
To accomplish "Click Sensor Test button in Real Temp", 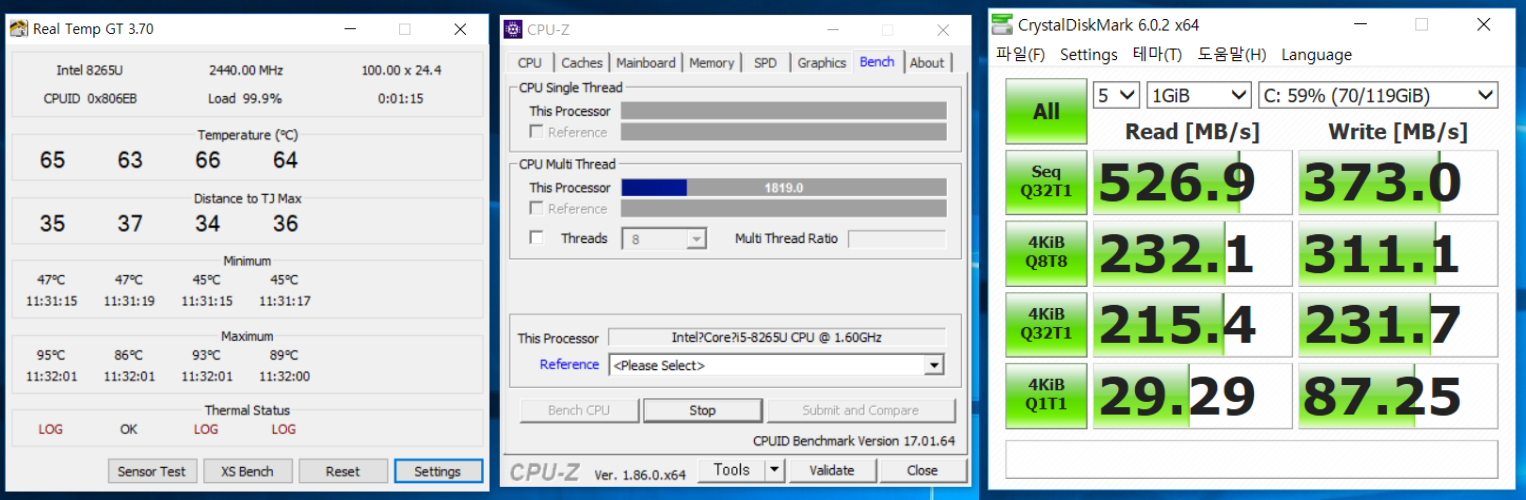I will pos(152,471).
